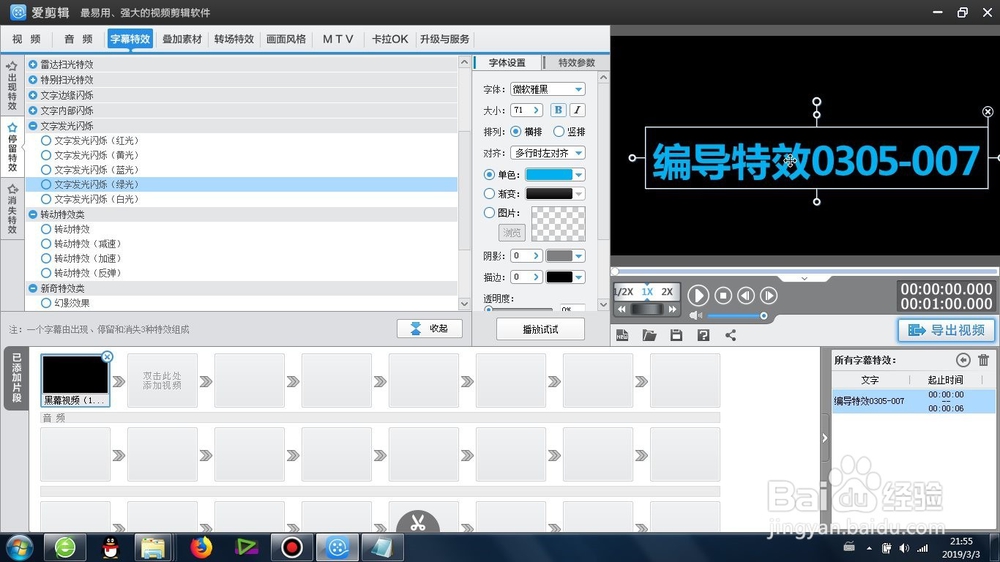Image resolution: width=1000 pixels, height=562 pixels.
Task: Switch to 叠加素材 tab
Action: (182, 39)
